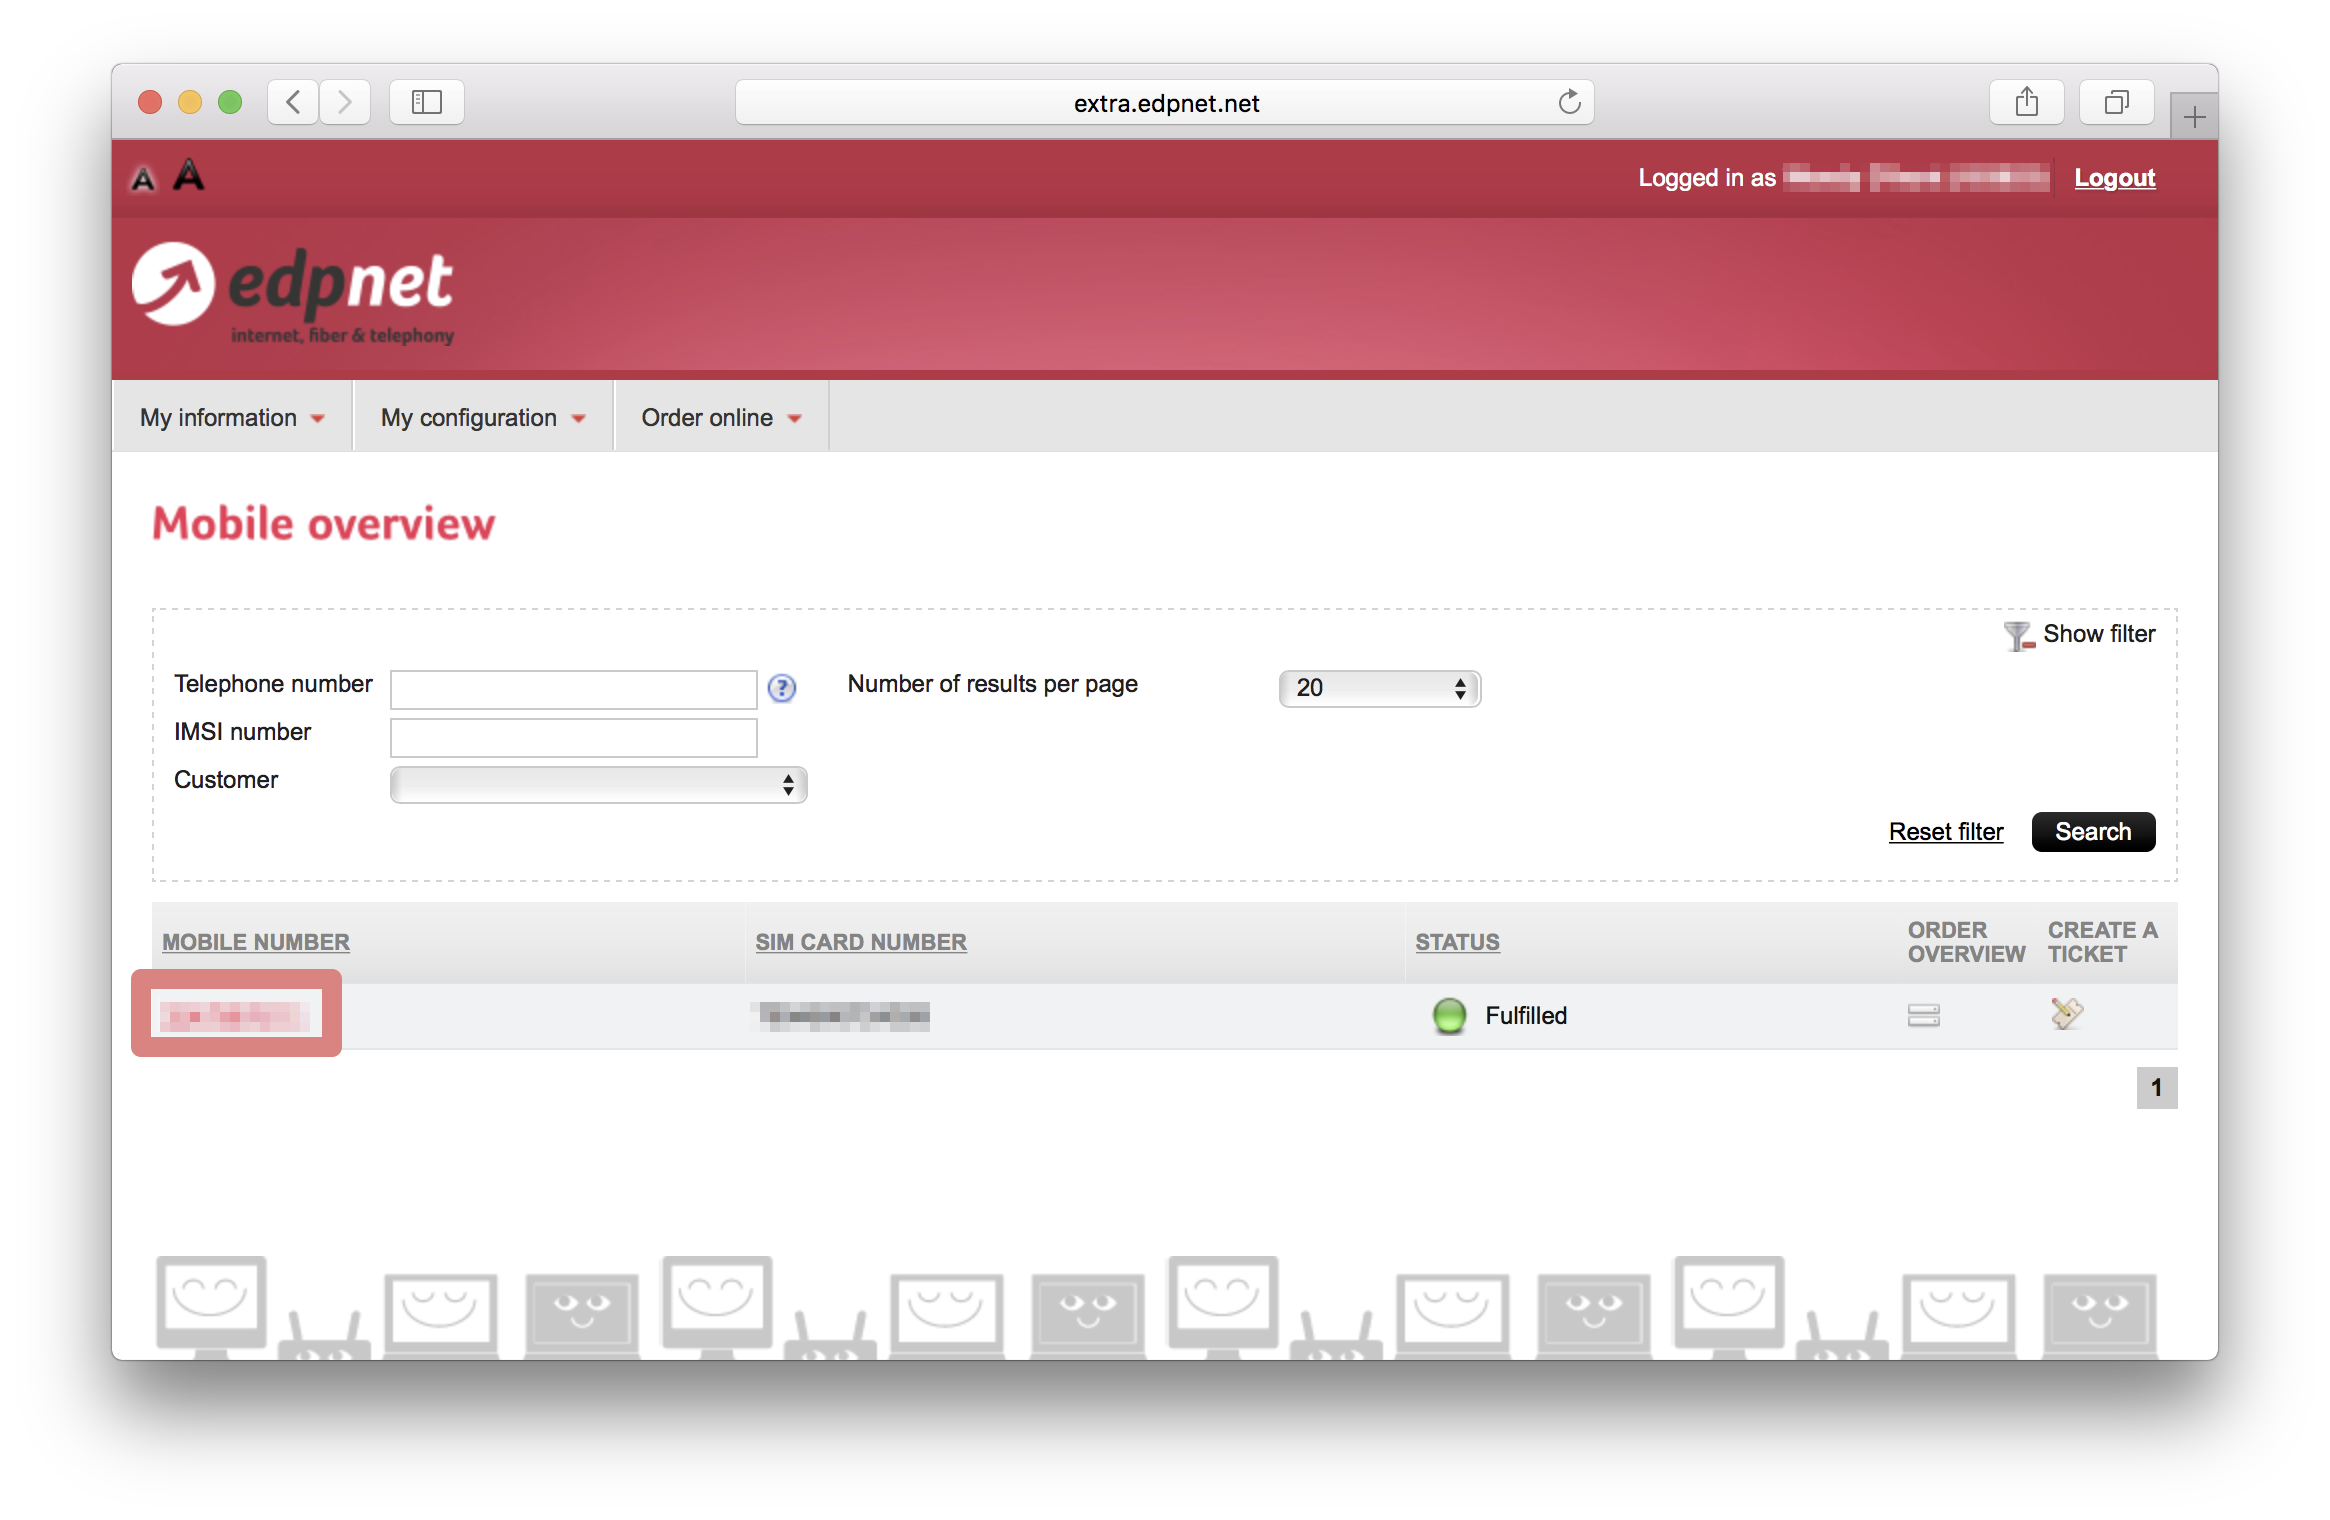This screenshot has height=1520, width=2330.
Task: Open the telephone number help icon
Action: coord(782,688)
